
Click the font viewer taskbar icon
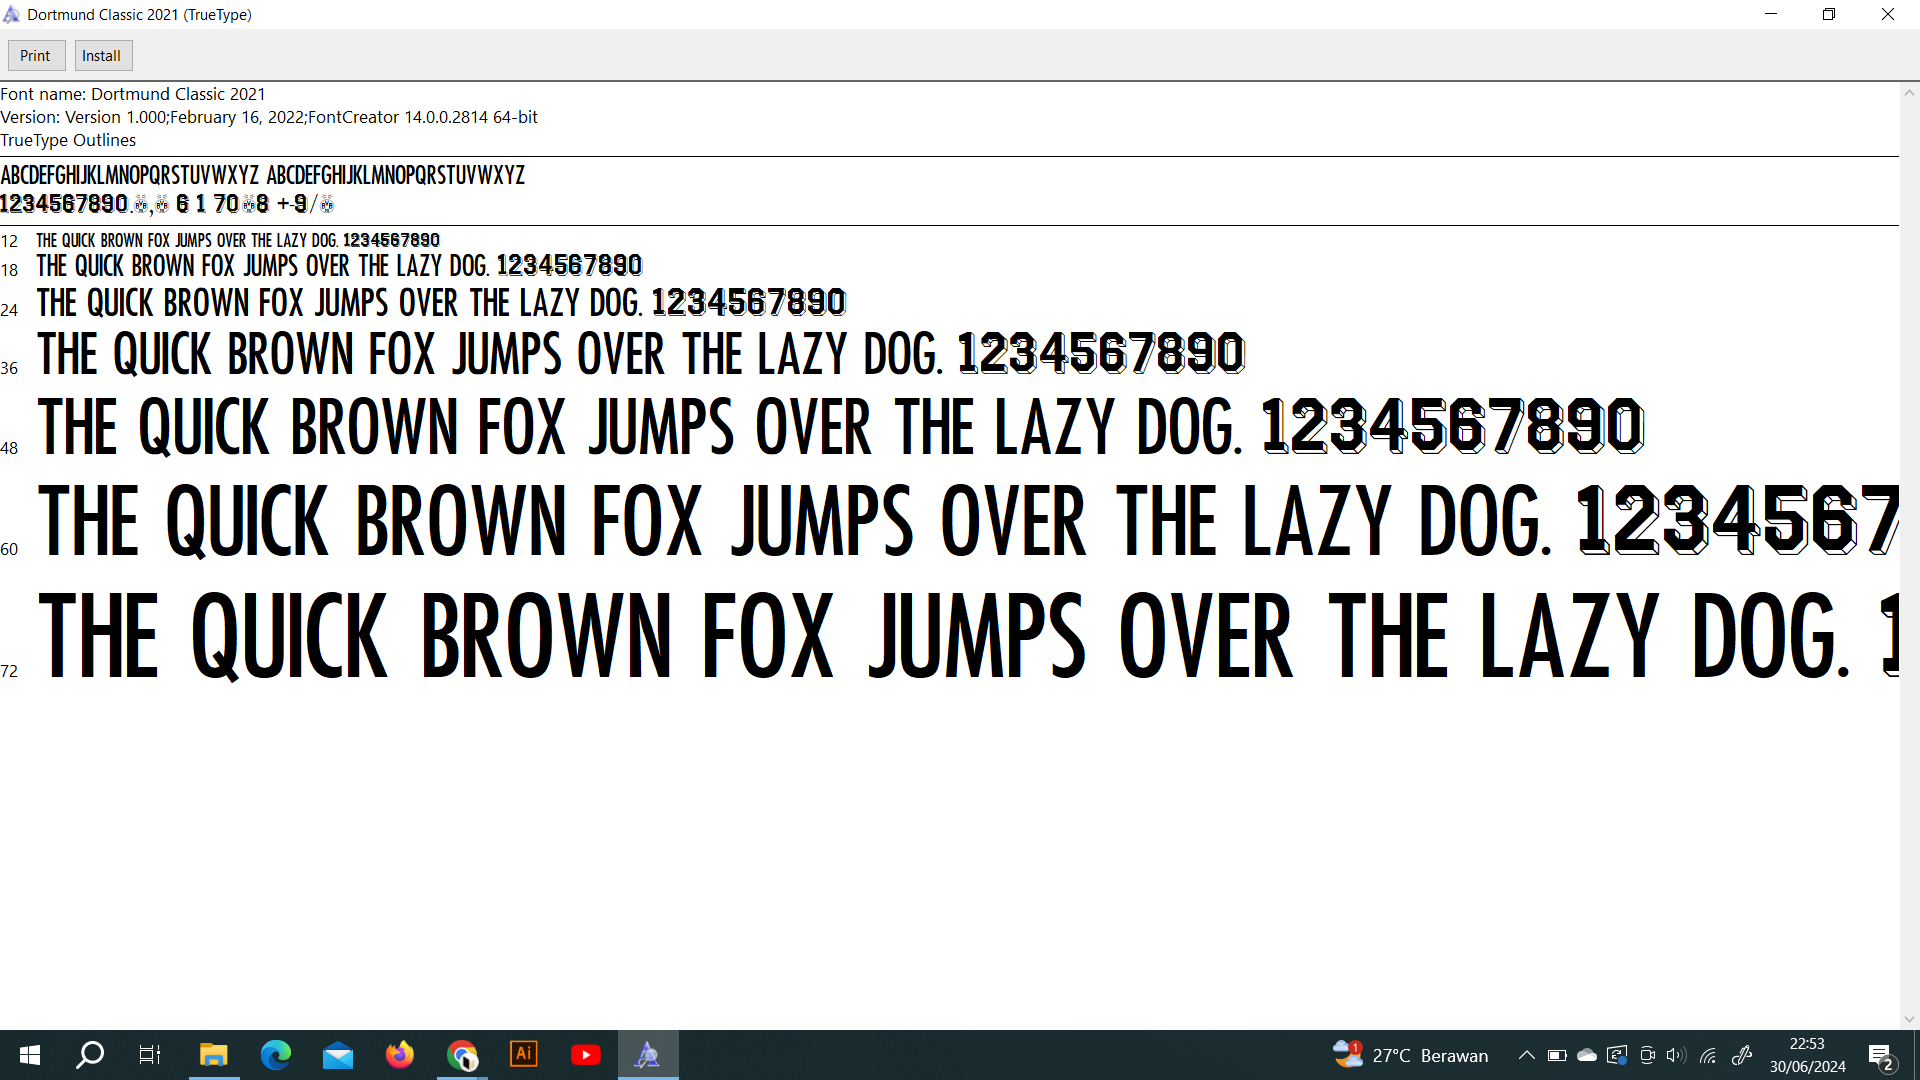(647, 1055)
